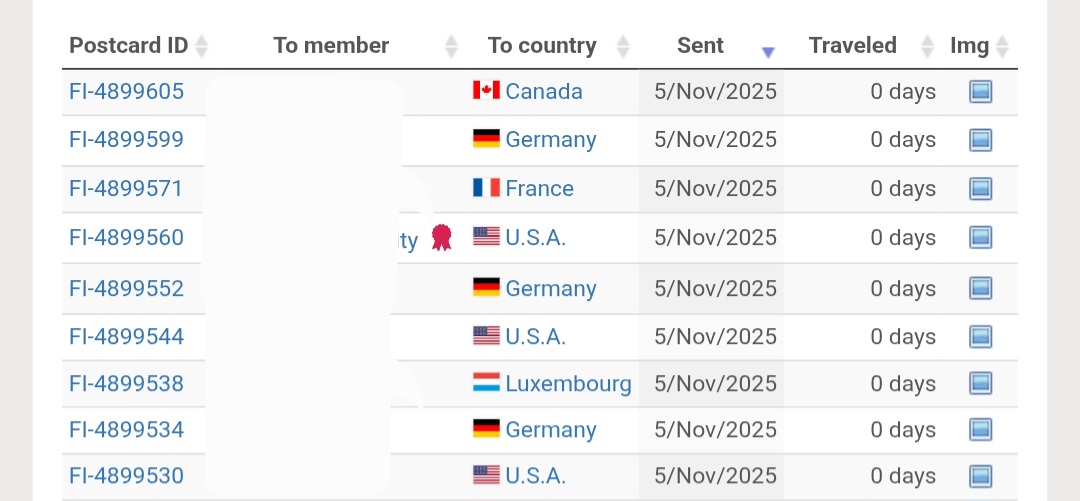This screenshot has width=1080, height=501.
Task: Click the France flag icon
Action: click(486, 188)
